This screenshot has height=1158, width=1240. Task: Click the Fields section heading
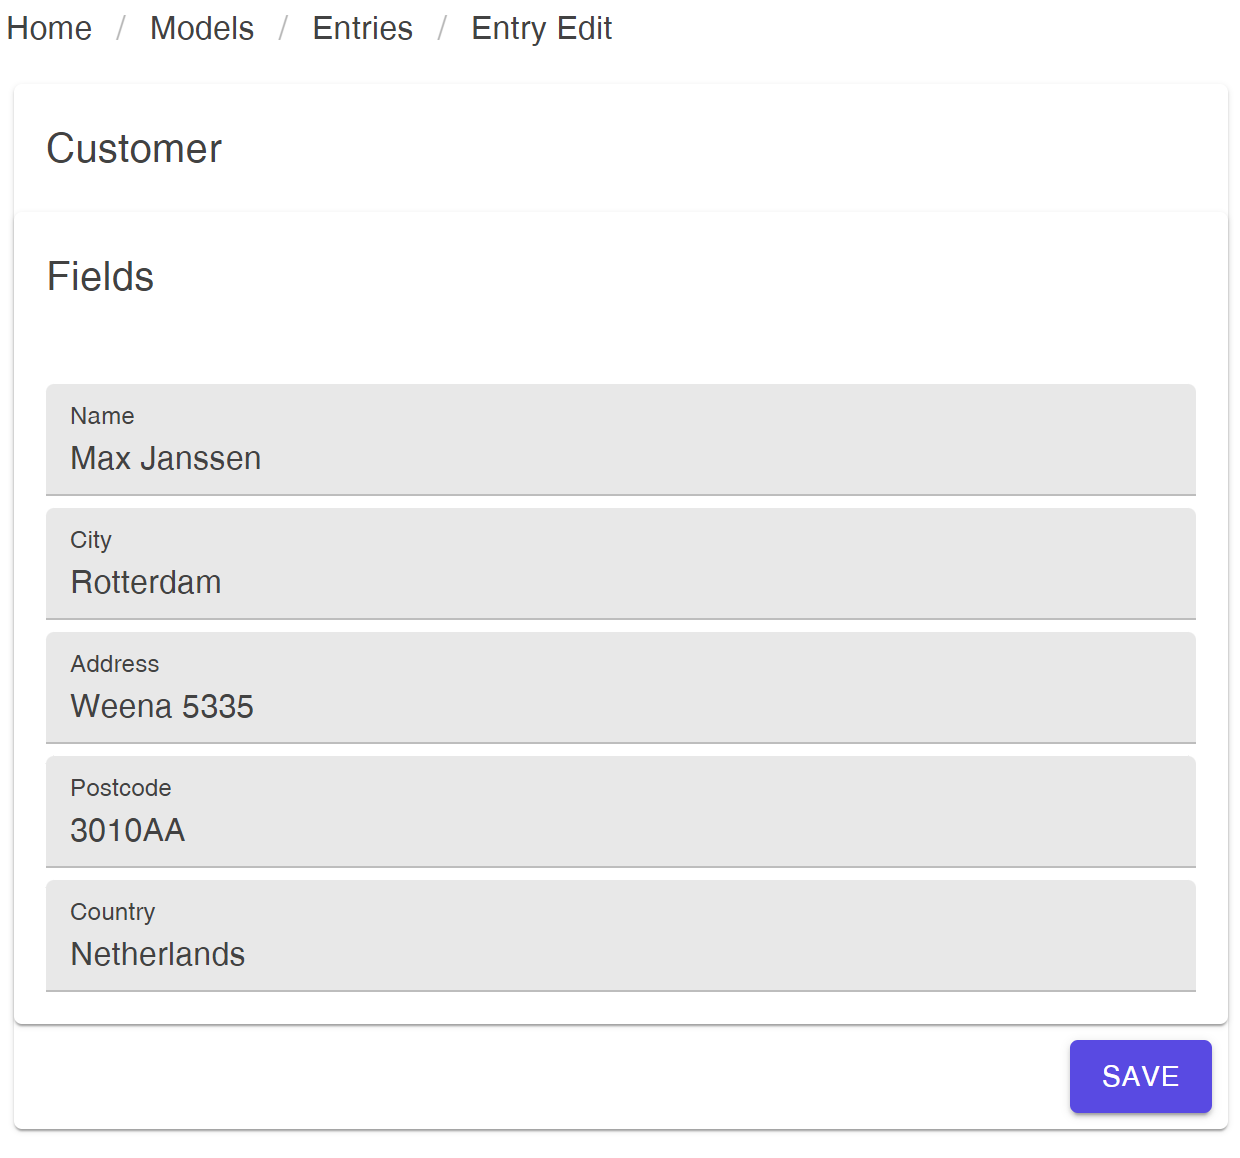point(100,276)
